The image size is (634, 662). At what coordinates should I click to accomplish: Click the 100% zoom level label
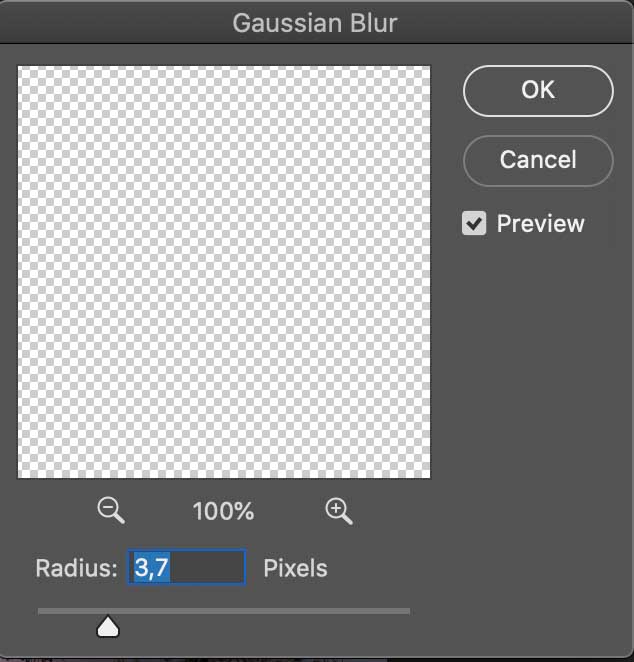point(223,511)
